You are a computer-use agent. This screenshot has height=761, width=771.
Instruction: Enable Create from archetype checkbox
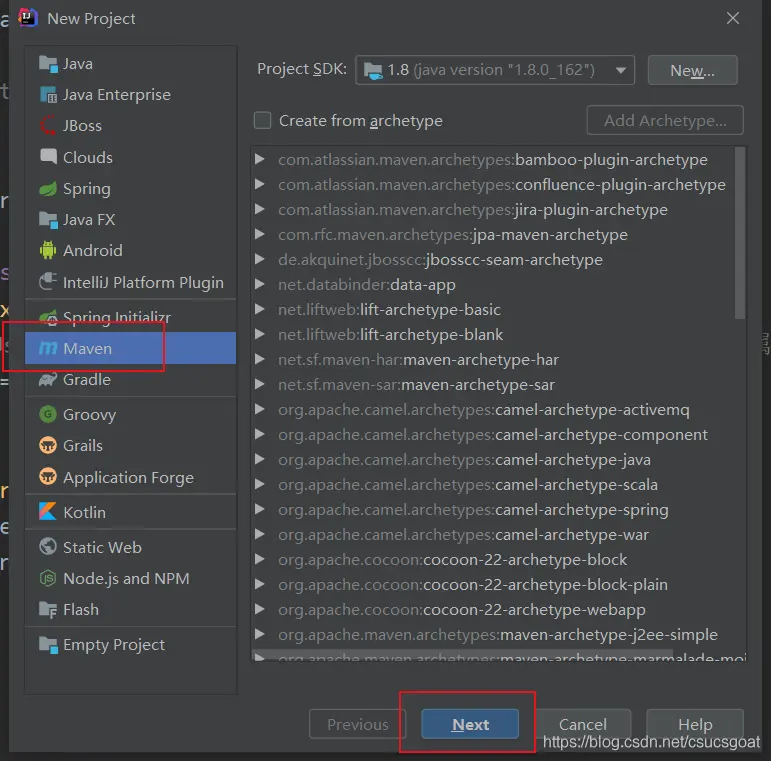pyautogui.click(x=263, y=120)
